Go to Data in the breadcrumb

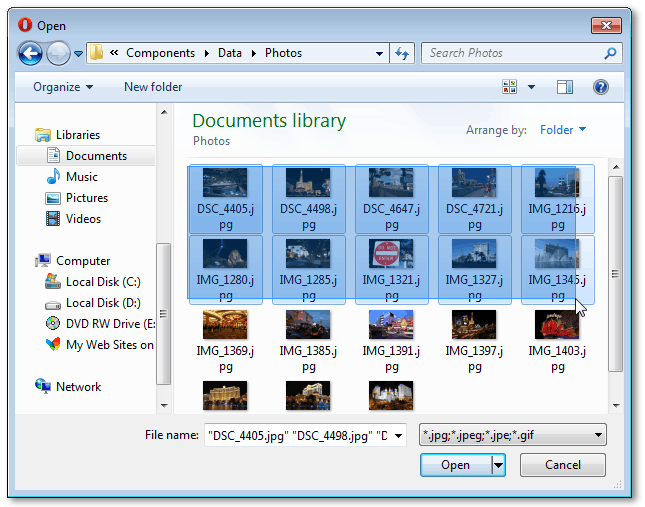230,53
